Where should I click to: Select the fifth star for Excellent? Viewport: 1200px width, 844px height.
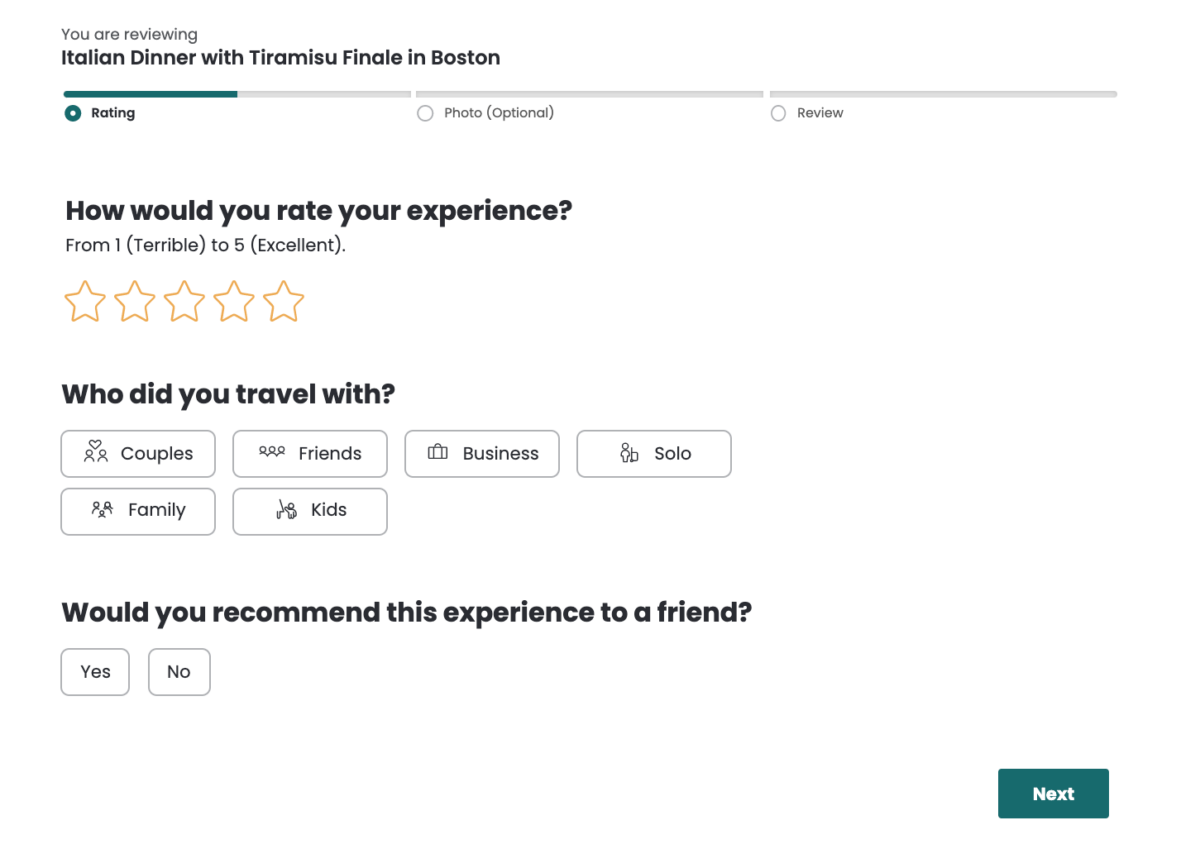pos(283,301)
